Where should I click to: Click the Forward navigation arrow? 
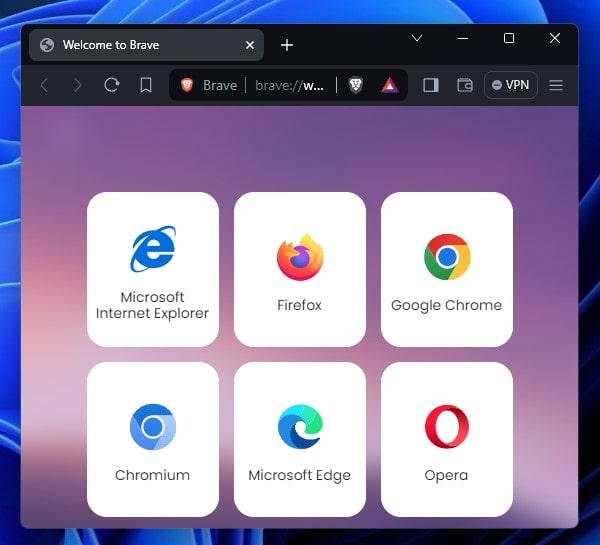(78, 85)
